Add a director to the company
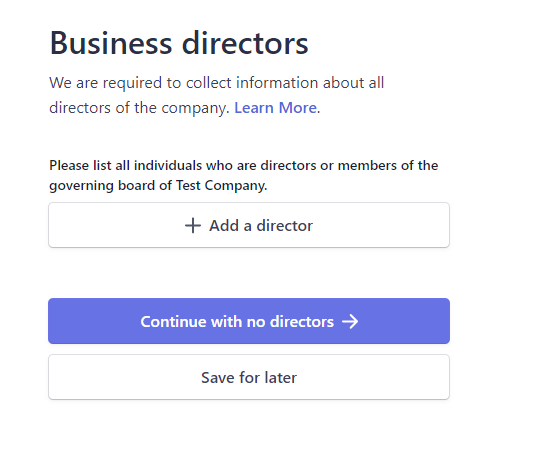This screenshot has width=543, height=455. tap(249, 225)
